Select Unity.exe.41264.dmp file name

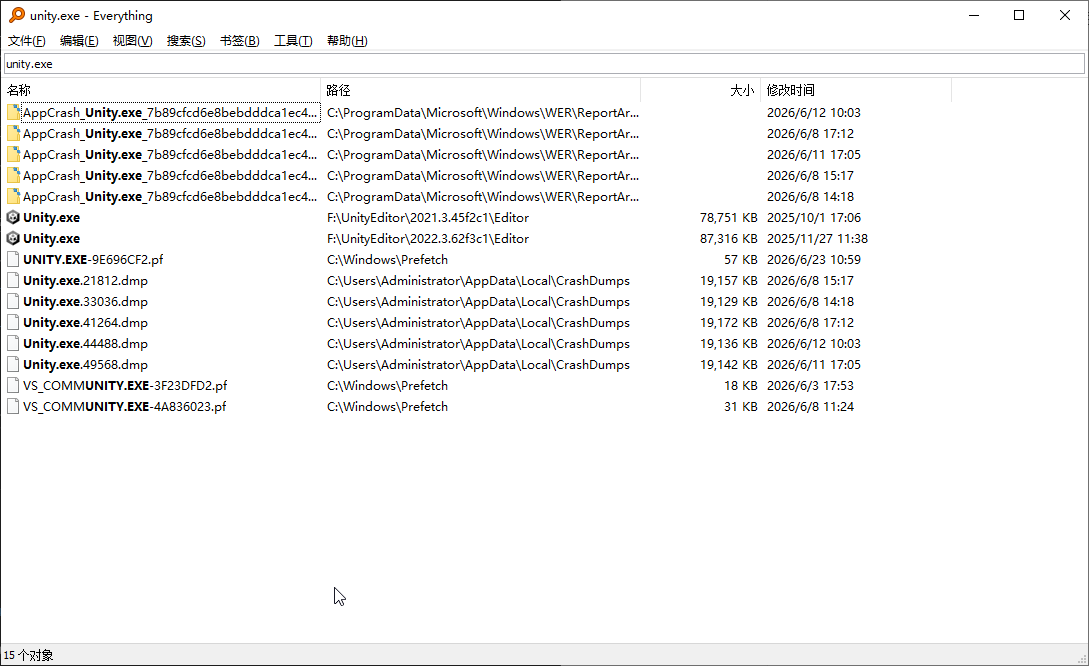(85, 322)
